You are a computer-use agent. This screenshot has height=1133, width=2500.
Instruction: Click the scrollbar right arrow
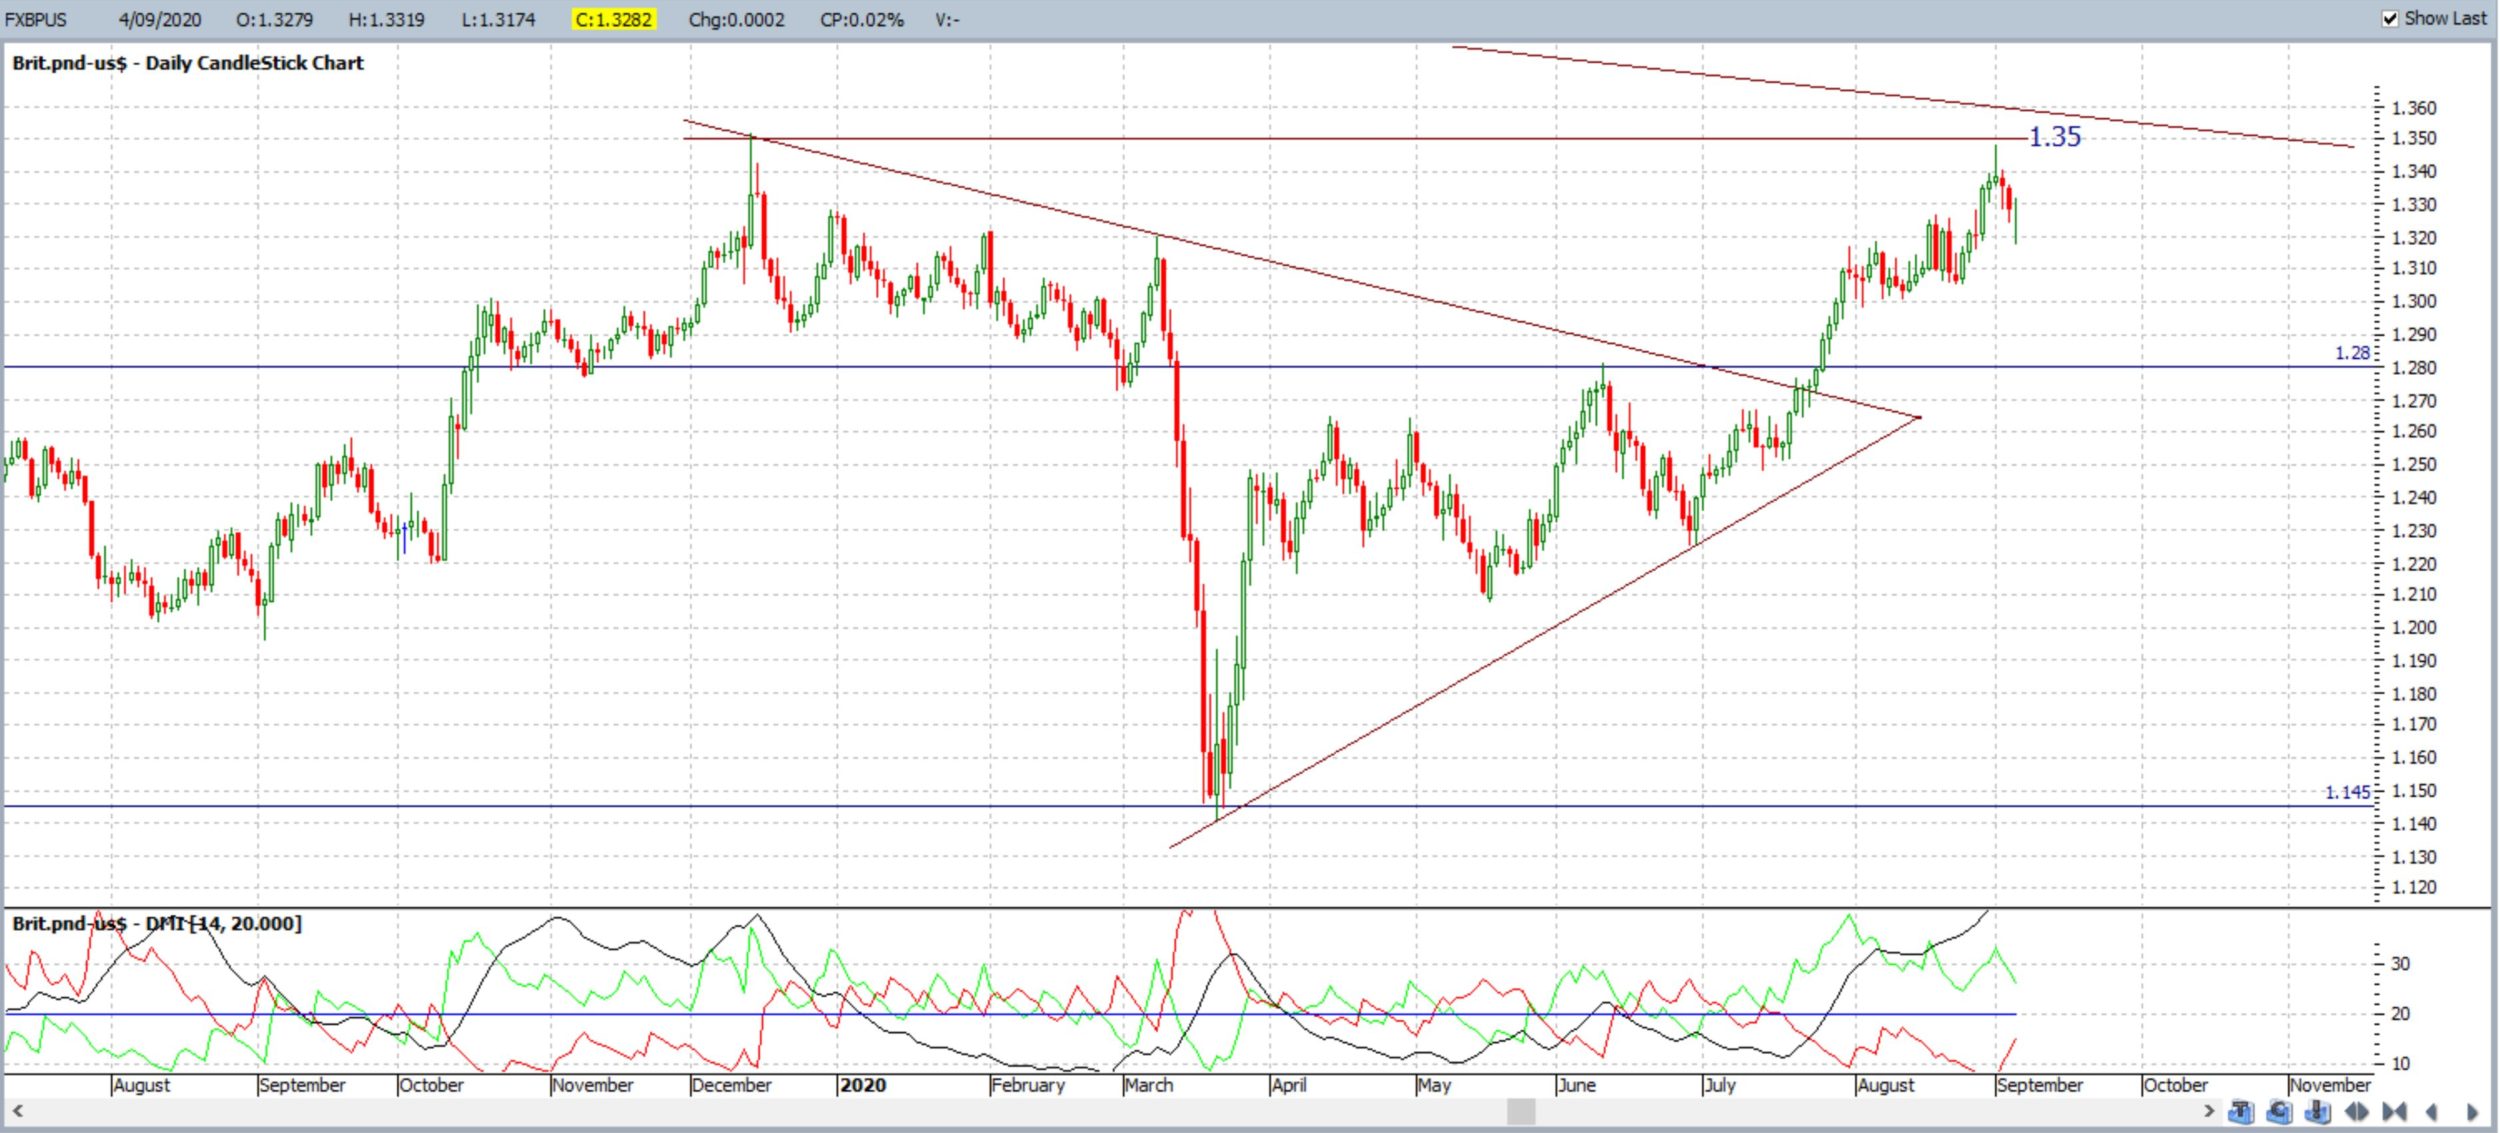[x=2209, y=1111]
